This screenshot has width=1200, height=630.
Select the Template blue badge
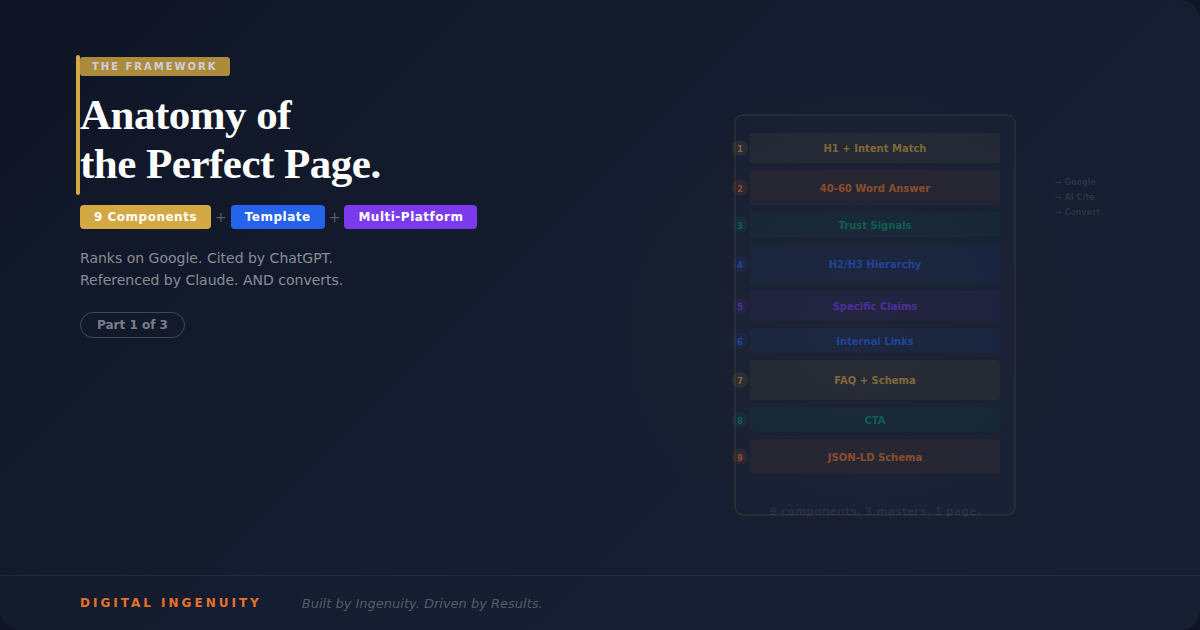tap(278, 216)
